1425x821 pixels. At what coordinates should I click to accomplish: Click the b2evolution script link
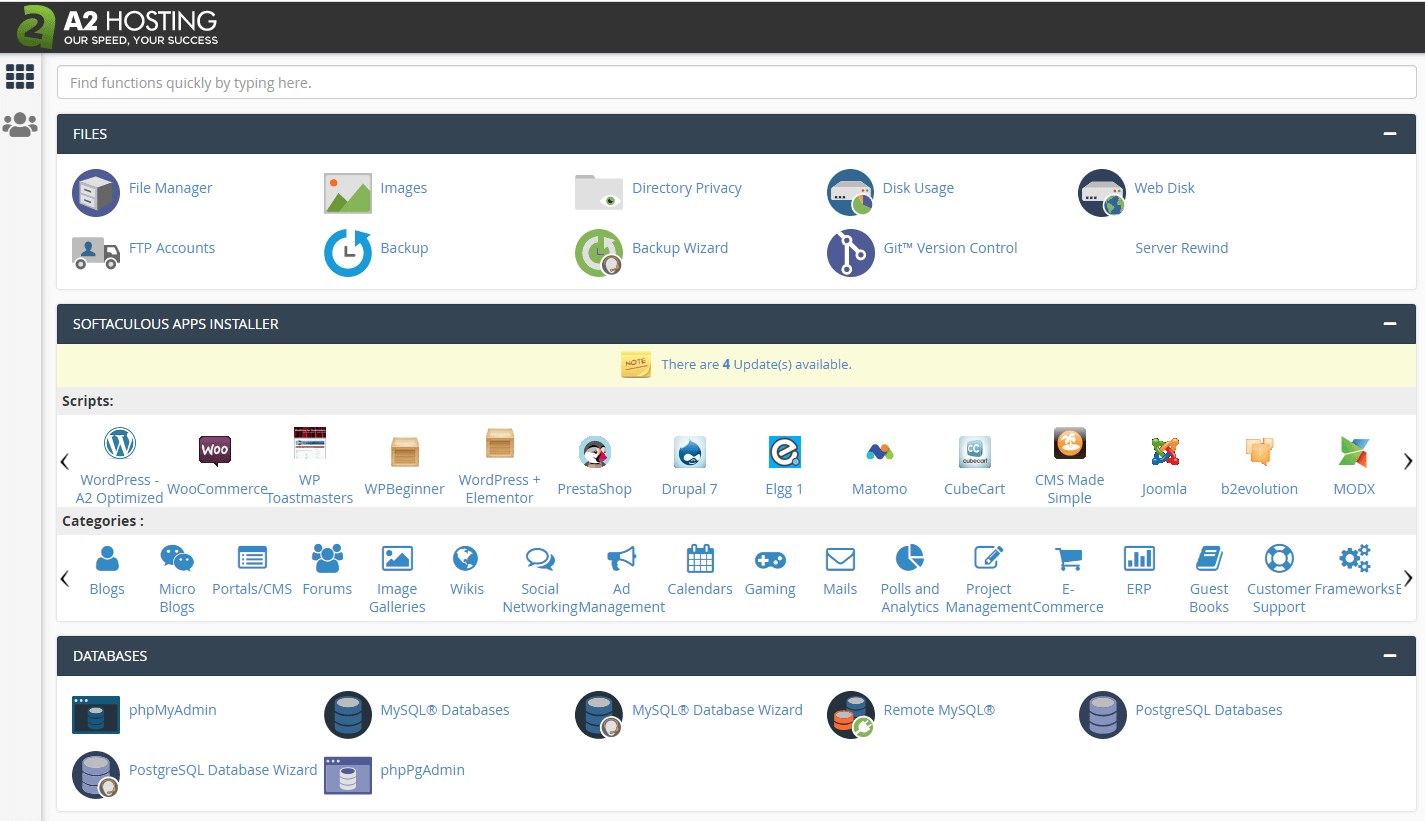[x=1259, y=489]
